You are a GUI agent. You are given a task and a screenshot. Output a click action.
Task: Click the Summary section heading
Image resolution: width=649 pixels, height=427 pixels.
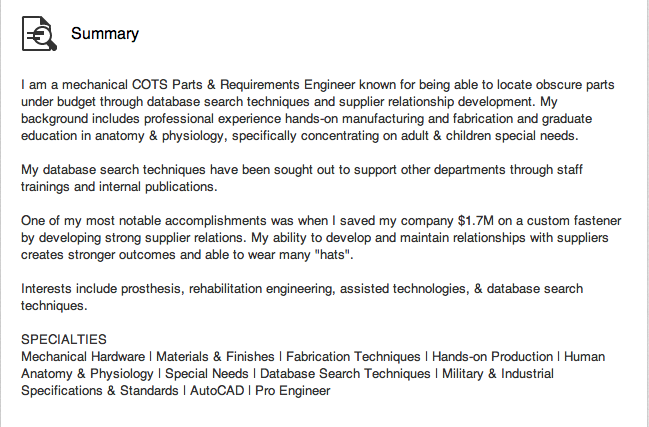105,34
